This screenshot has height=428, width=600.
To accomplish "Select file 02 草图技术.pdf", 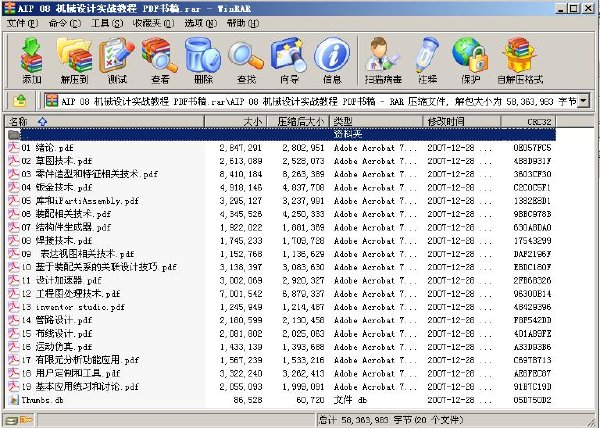I will pos(57,161).
